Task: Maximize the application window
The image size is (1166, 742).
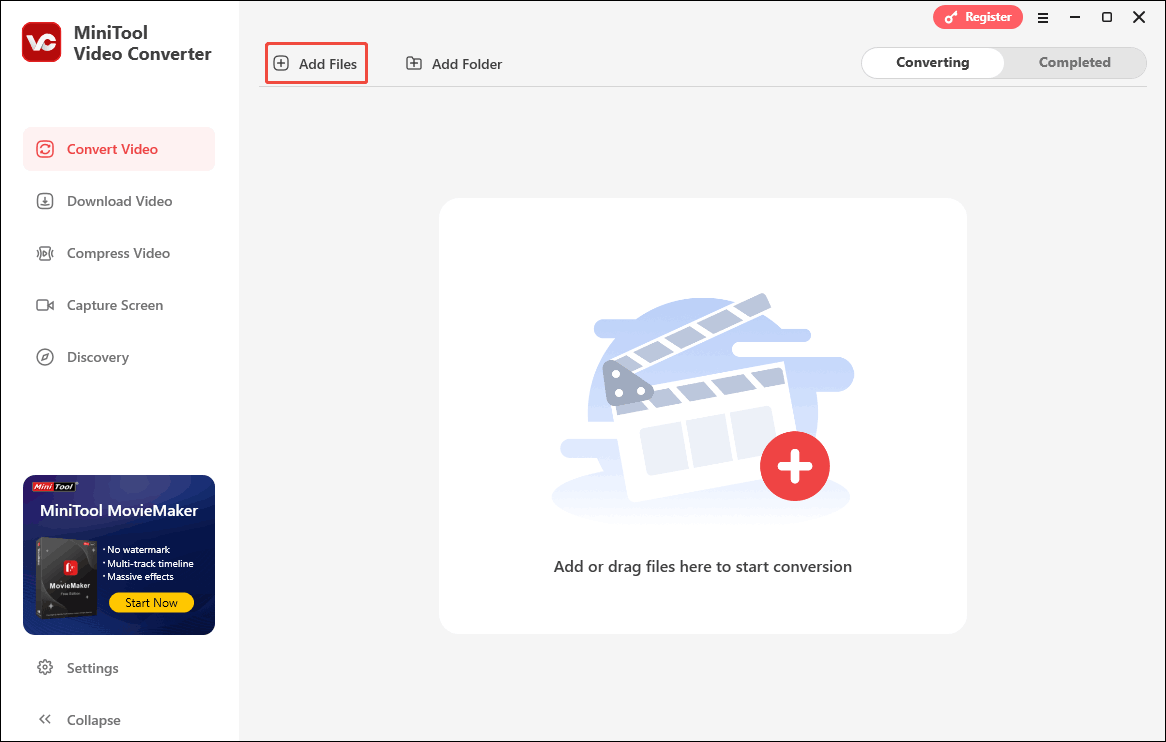Action: 1107,17
